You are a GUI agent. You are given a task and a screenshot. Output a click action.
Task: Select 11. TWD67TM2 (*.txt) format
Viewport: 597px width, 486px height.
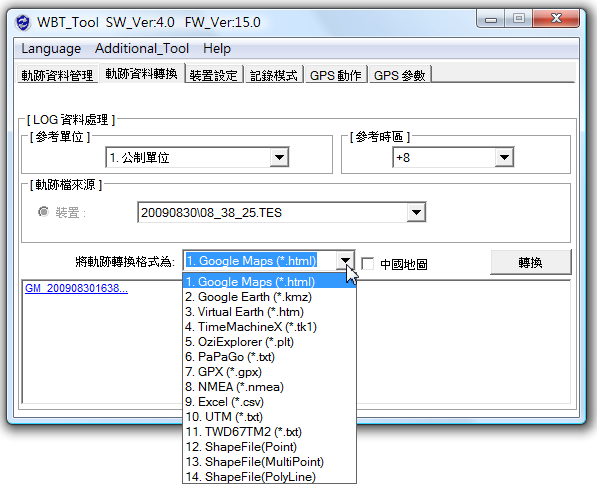click(x=270, y=432)
